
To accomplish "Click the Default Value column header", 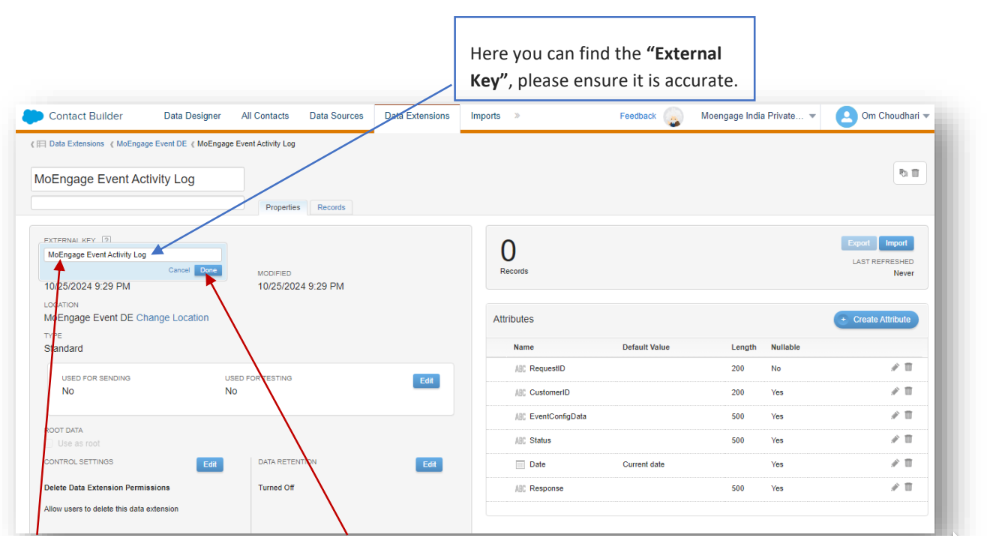I will click(646, 347).
